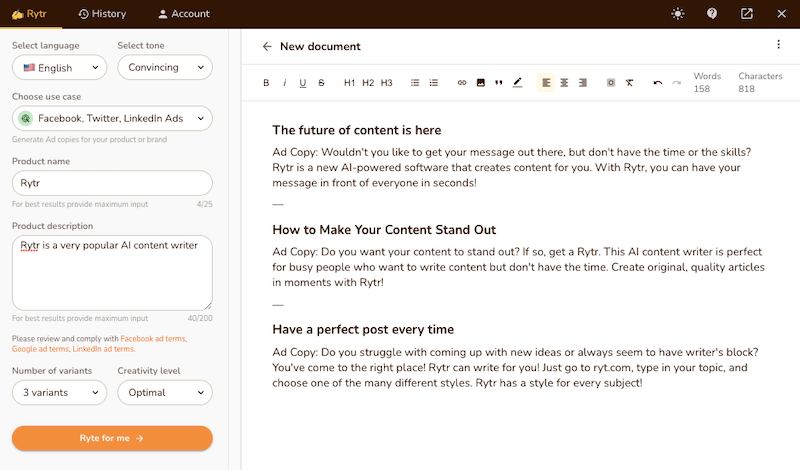Open the LinkedIn ad terms link
Screen dimensions: 800x470
103,349
